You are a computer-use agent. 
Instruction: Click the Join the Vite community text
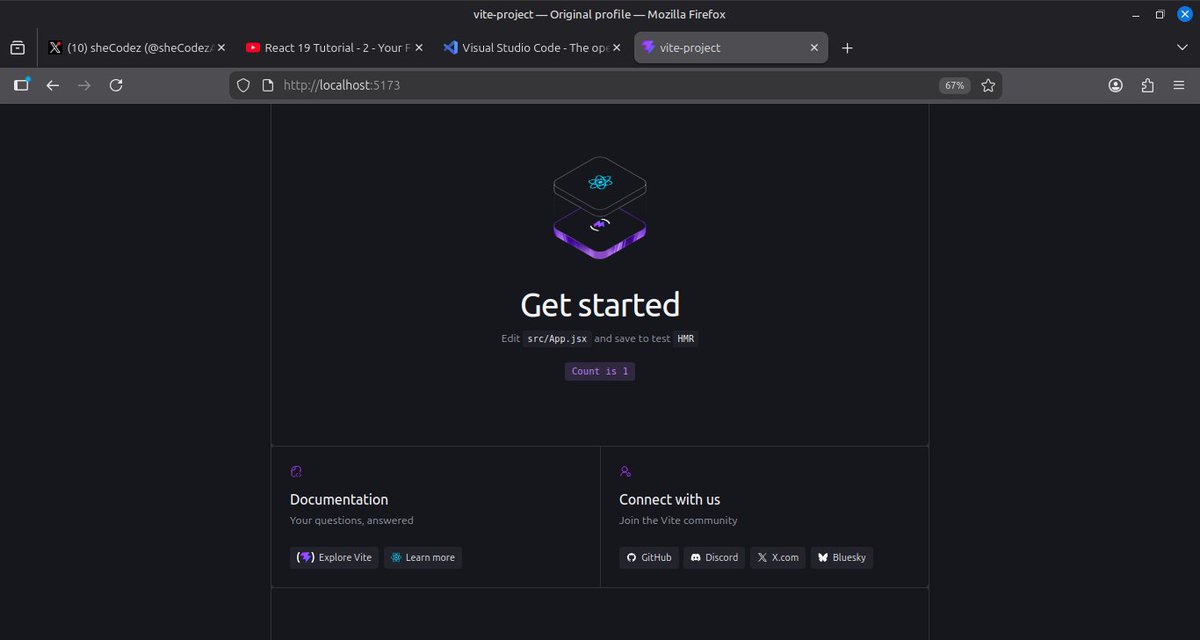[x=678, y=520]
